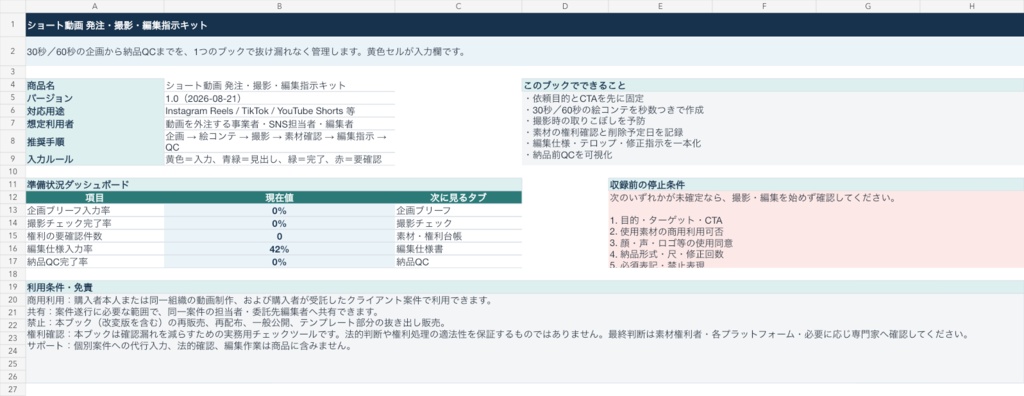Select the 想定利用者 label cell
Viewport: 1024px width, 396px height.
pos(95,124)
